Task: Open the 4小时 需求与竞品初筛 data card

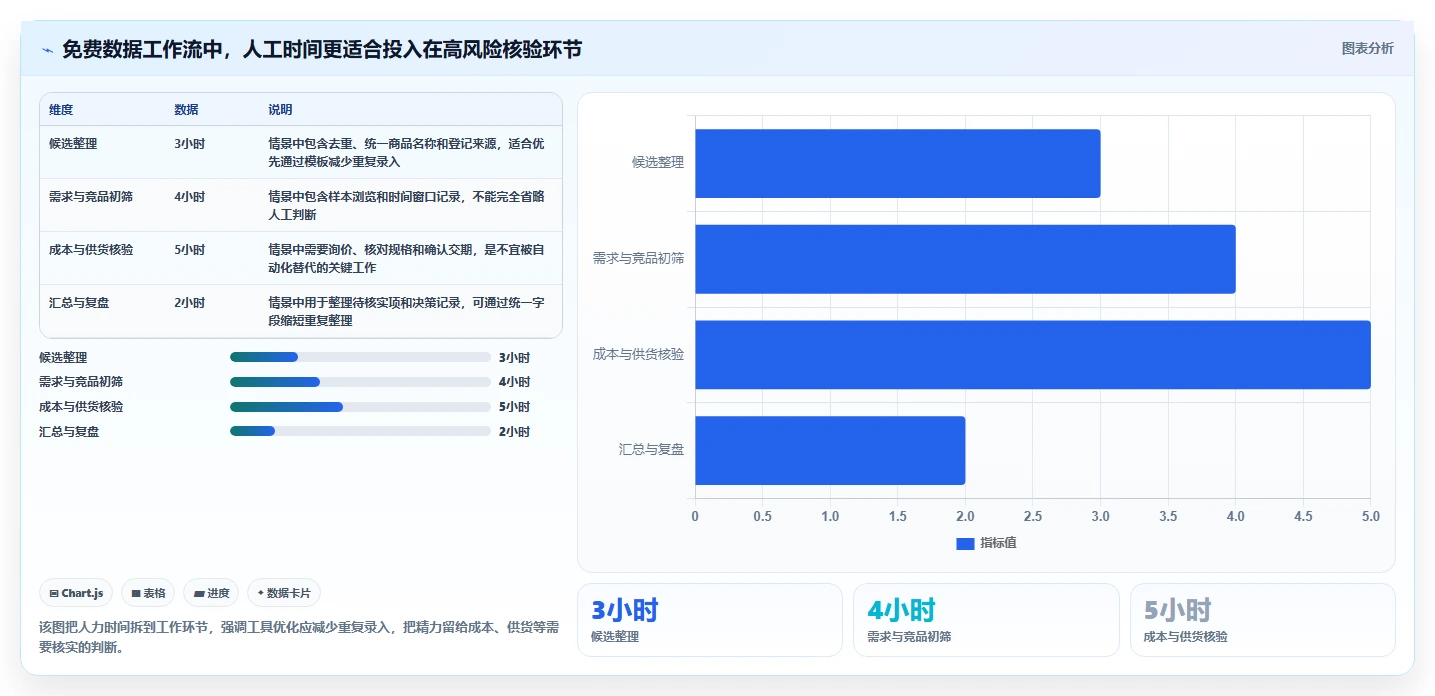Action: [x=986, y=620]
